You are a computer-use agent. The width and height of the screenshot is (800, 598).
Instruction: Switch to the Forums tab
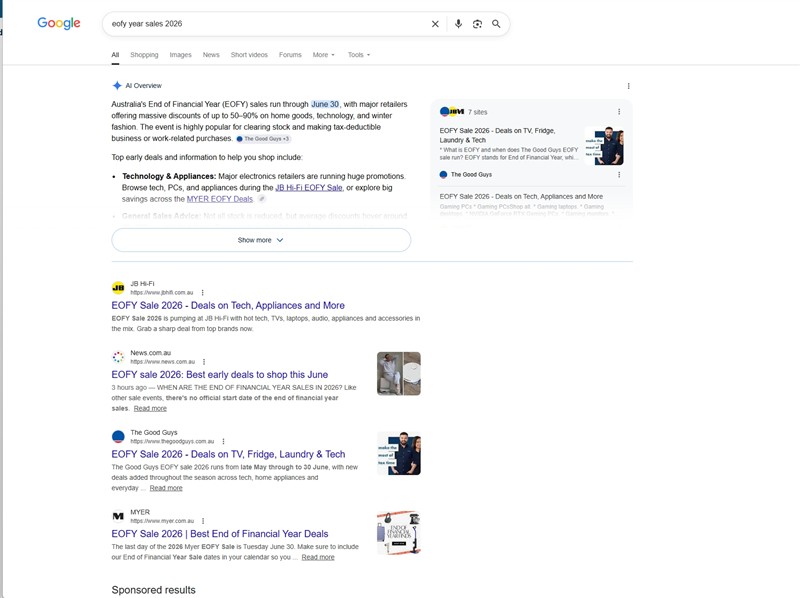(290, 55)
